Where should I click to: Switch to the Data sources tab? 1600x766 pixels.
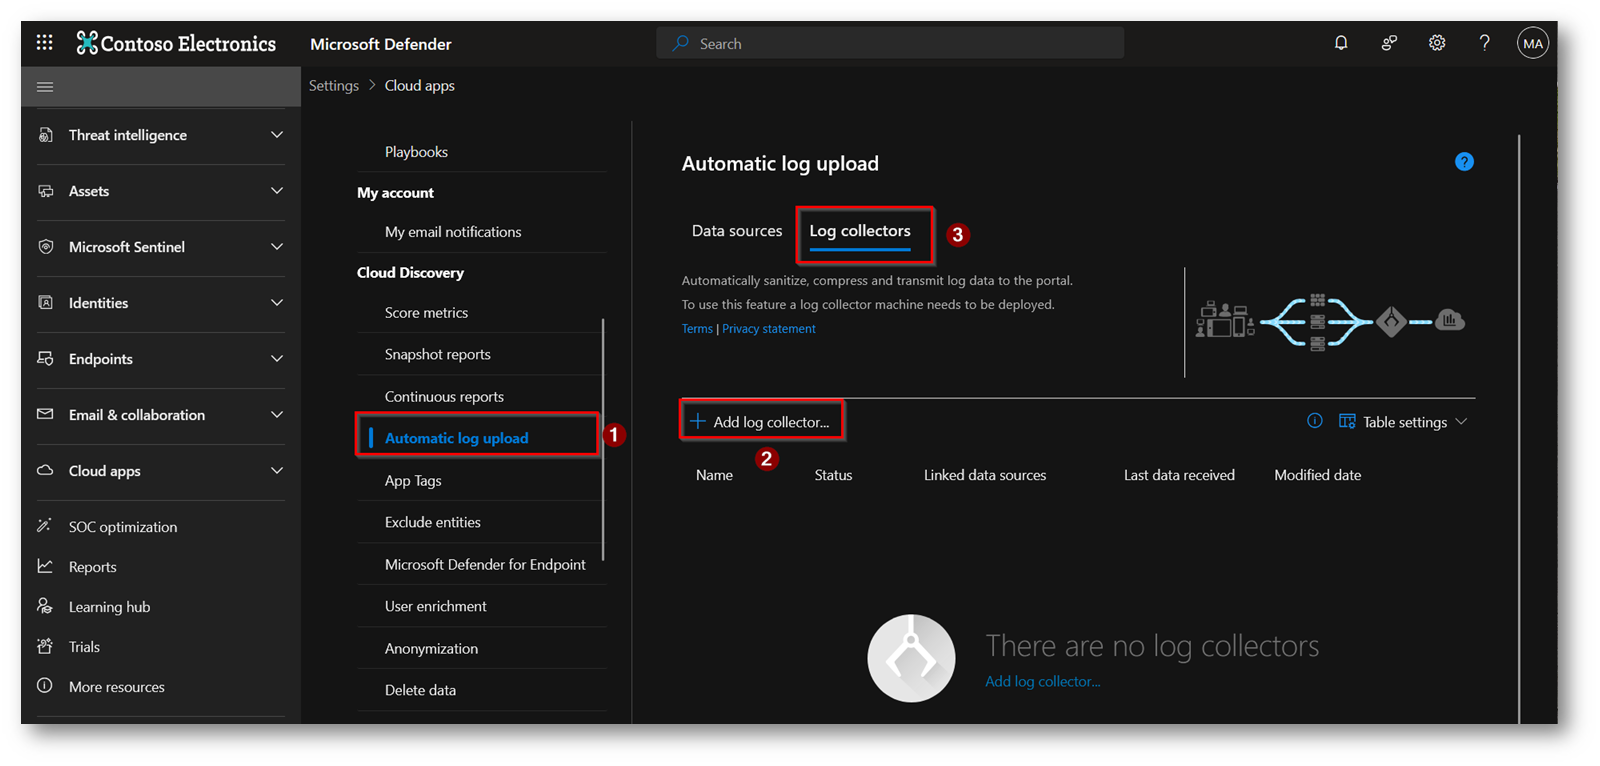737,231
